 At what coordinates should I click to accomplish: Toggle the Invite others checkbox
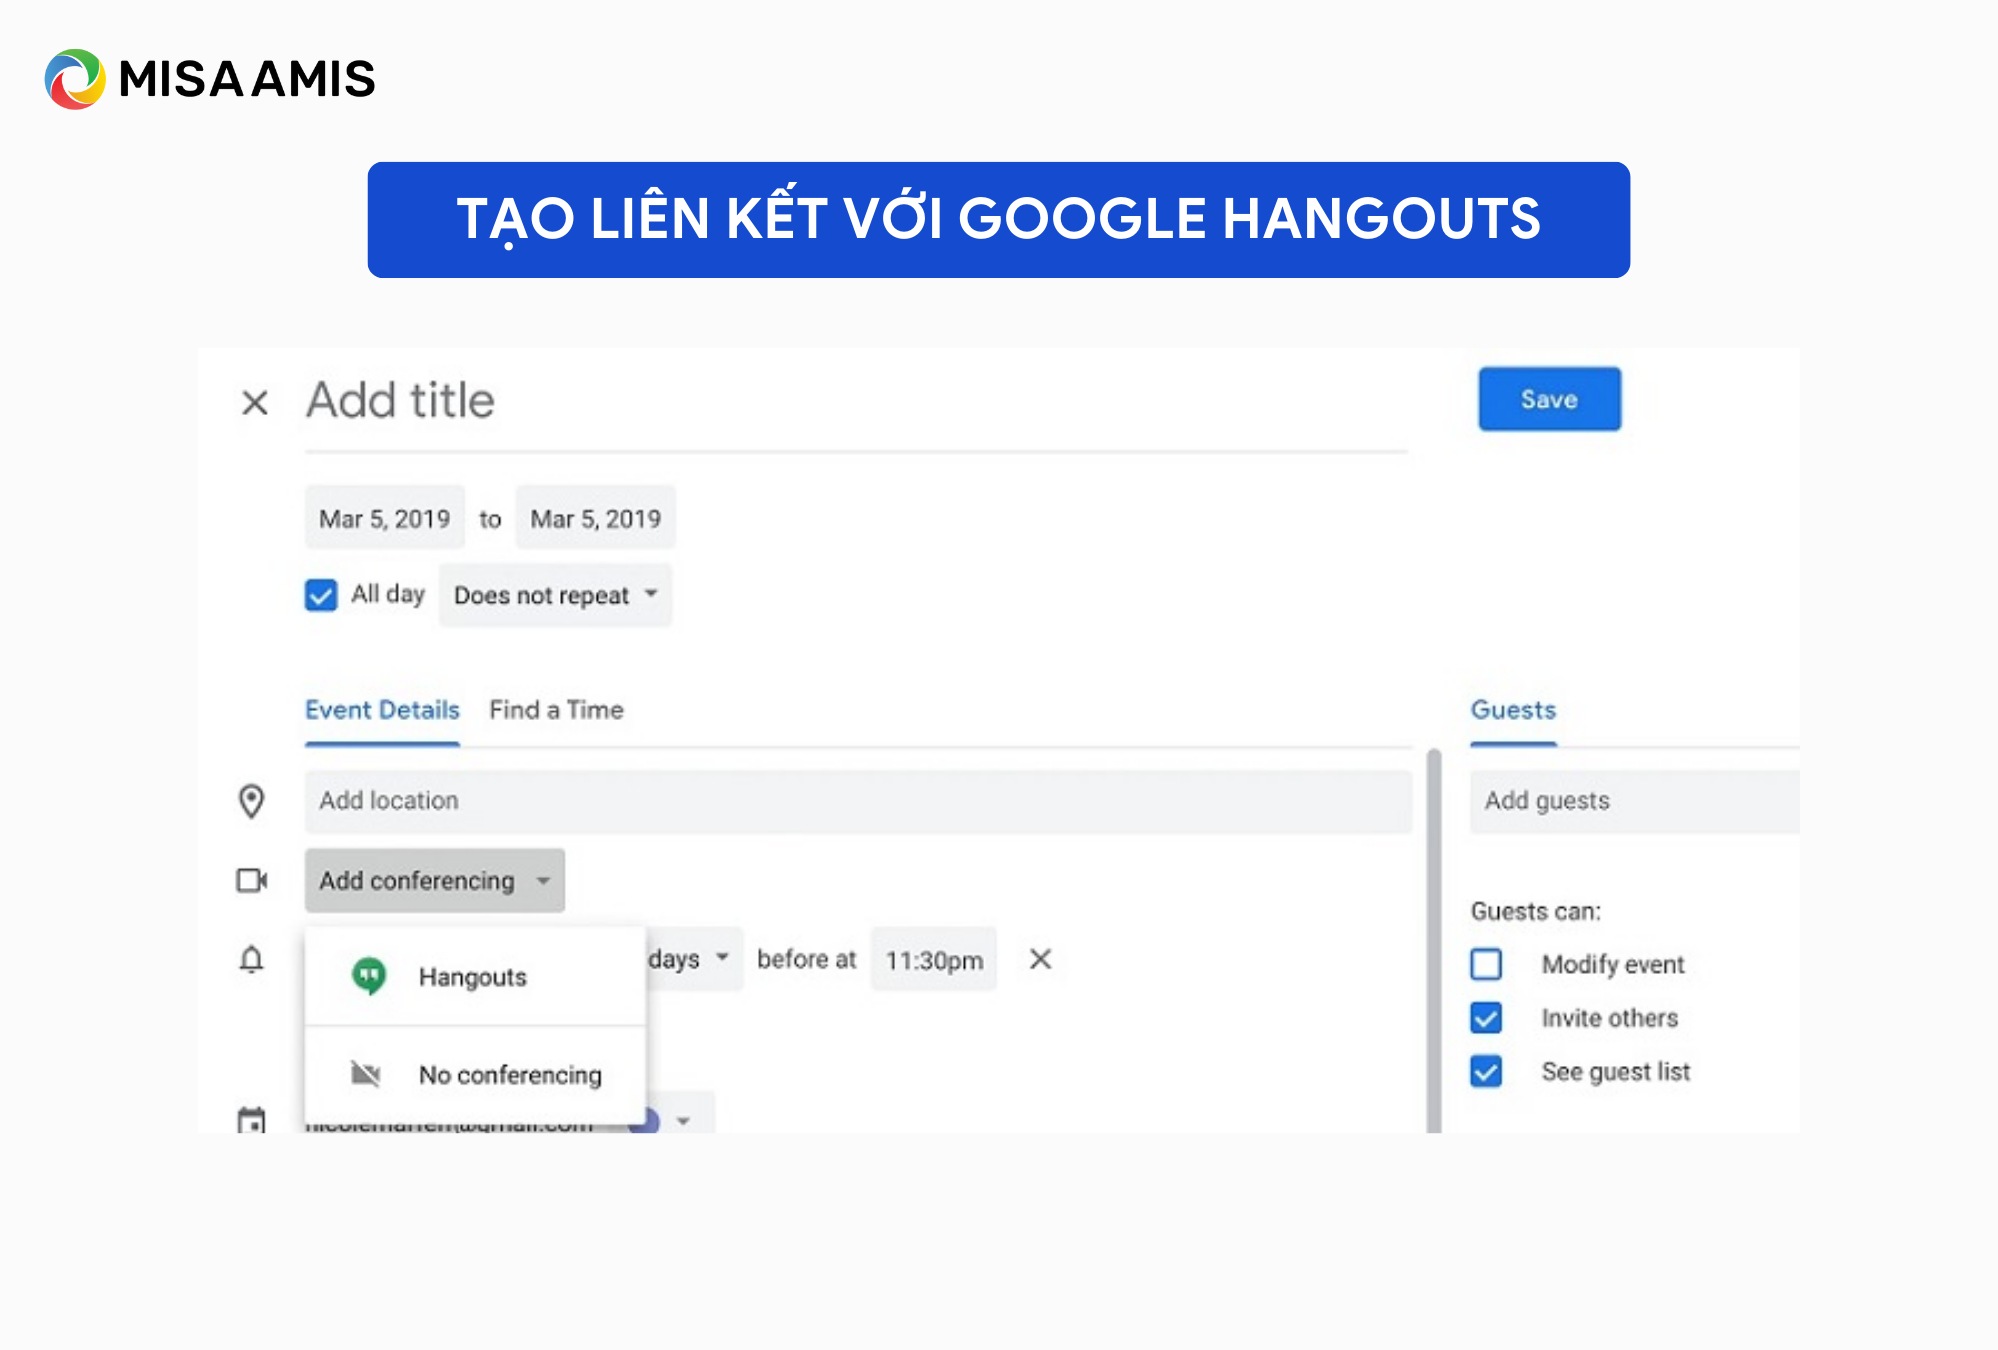pyautogui.click(x=1486, y=1018)
